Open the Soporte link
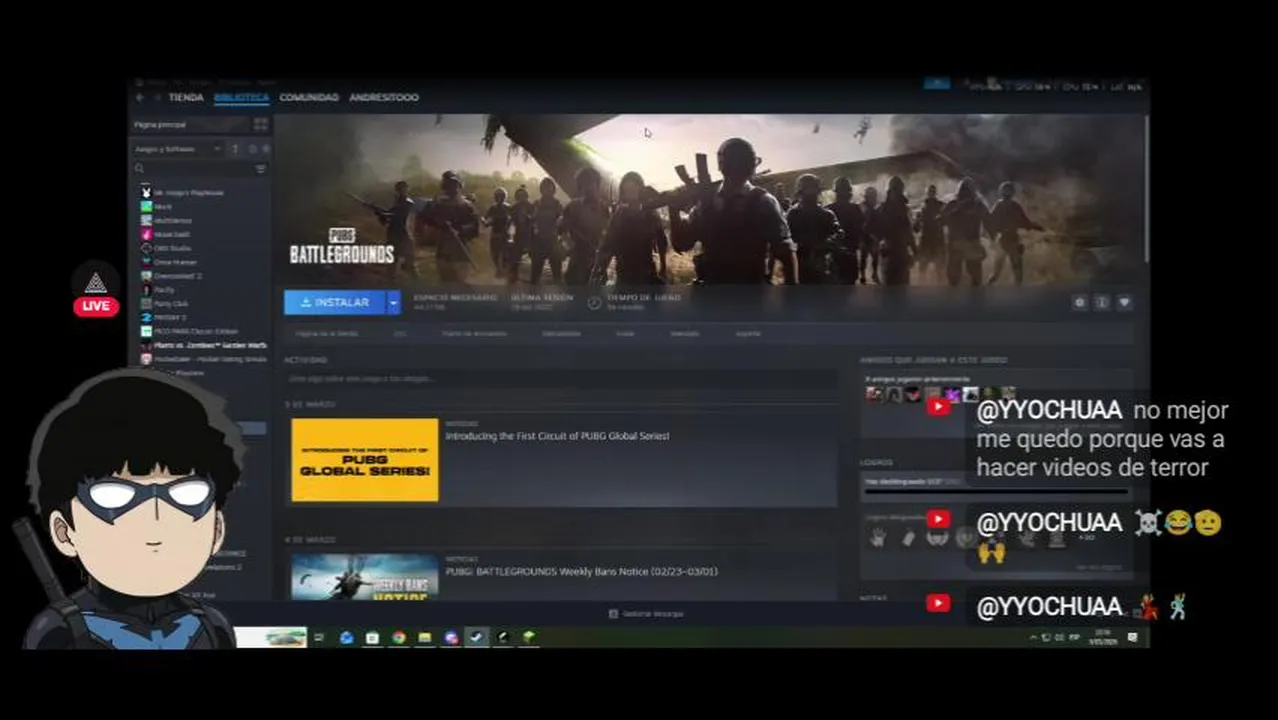Image resolution: width=1278 pixels, height=720 pixels. coord(748,333)
